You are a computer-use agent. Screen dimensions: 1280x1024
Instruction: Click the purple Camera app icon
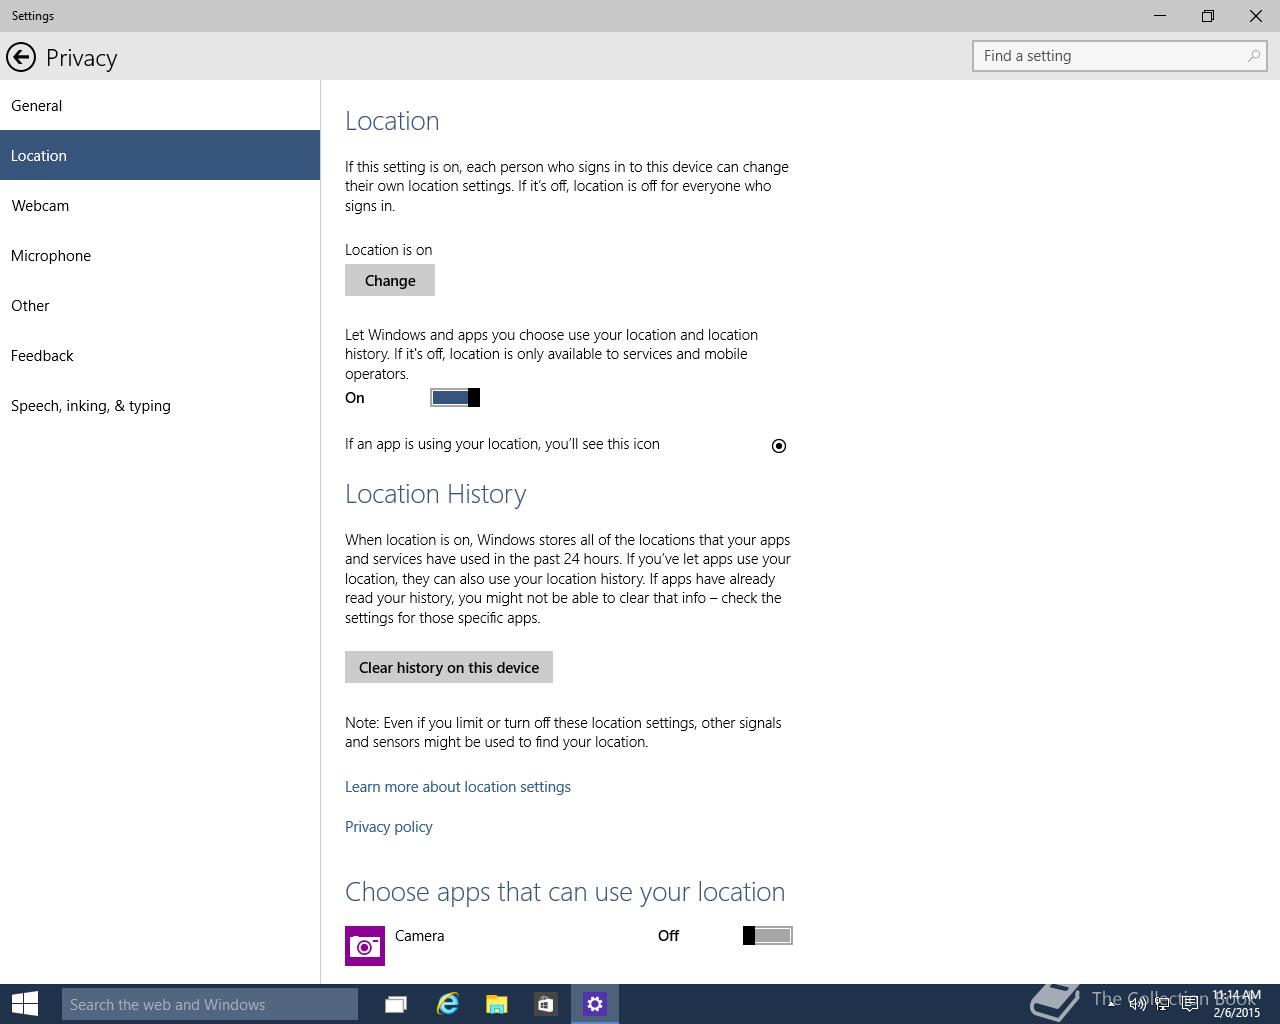tap(365, 946)
